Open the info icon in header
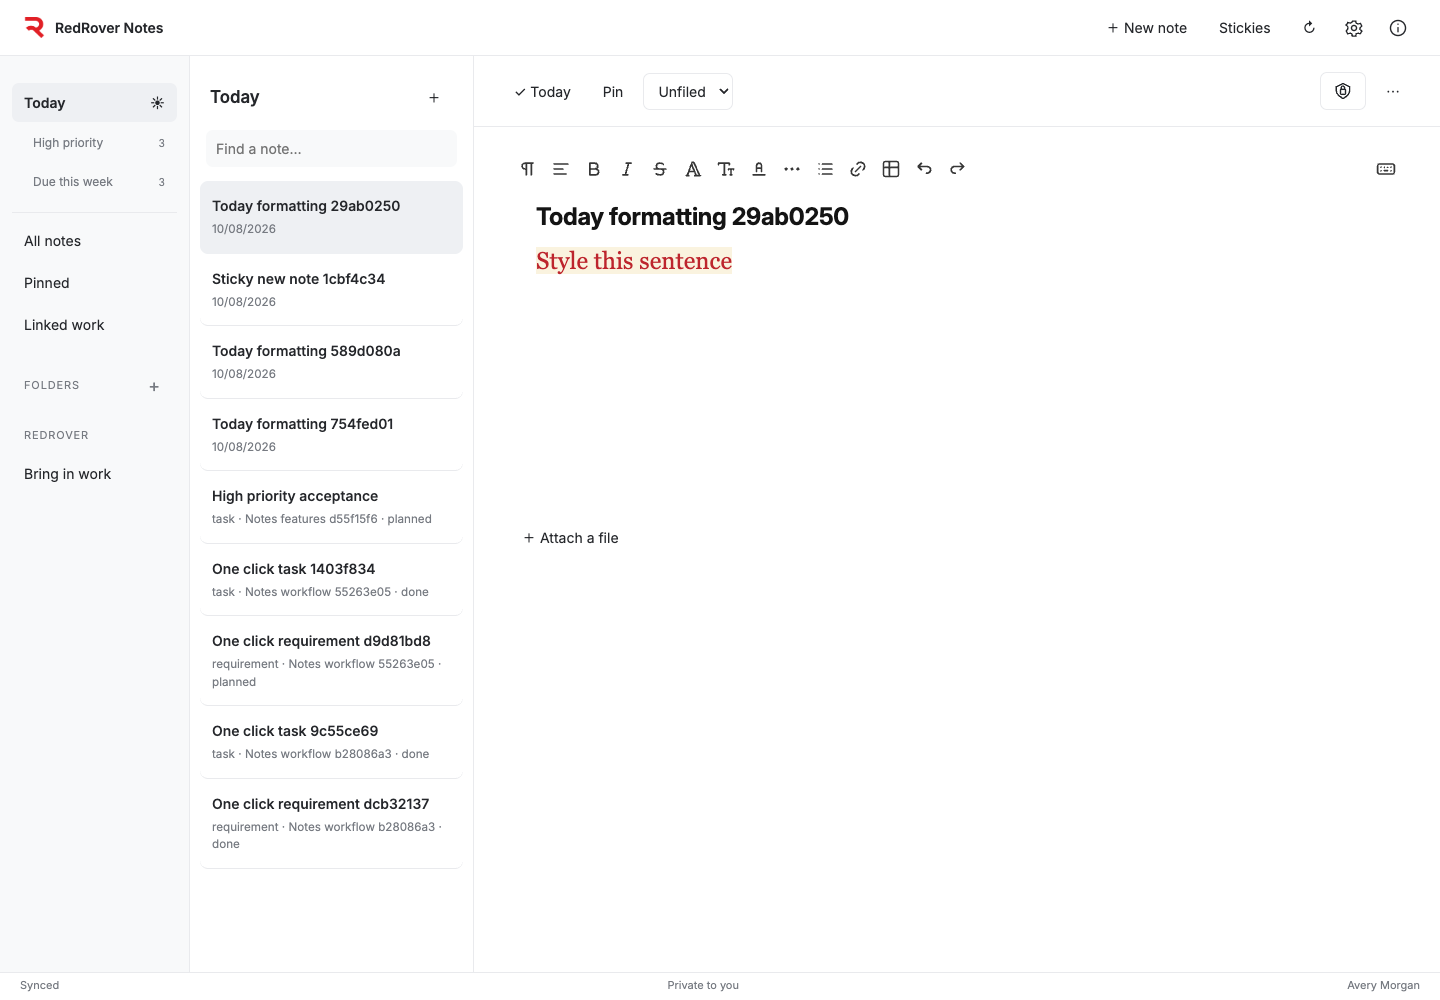This screenshot has height=1000, width=1440. click(1397, 28)
